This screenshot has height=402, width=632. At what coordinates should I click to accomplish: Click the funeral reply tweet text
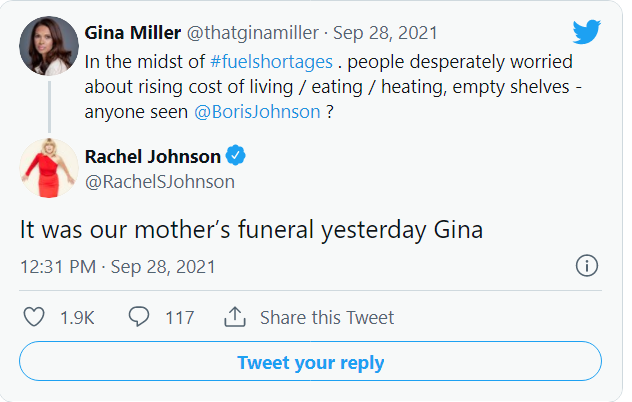pyautogui.click(x=252, y=228)
